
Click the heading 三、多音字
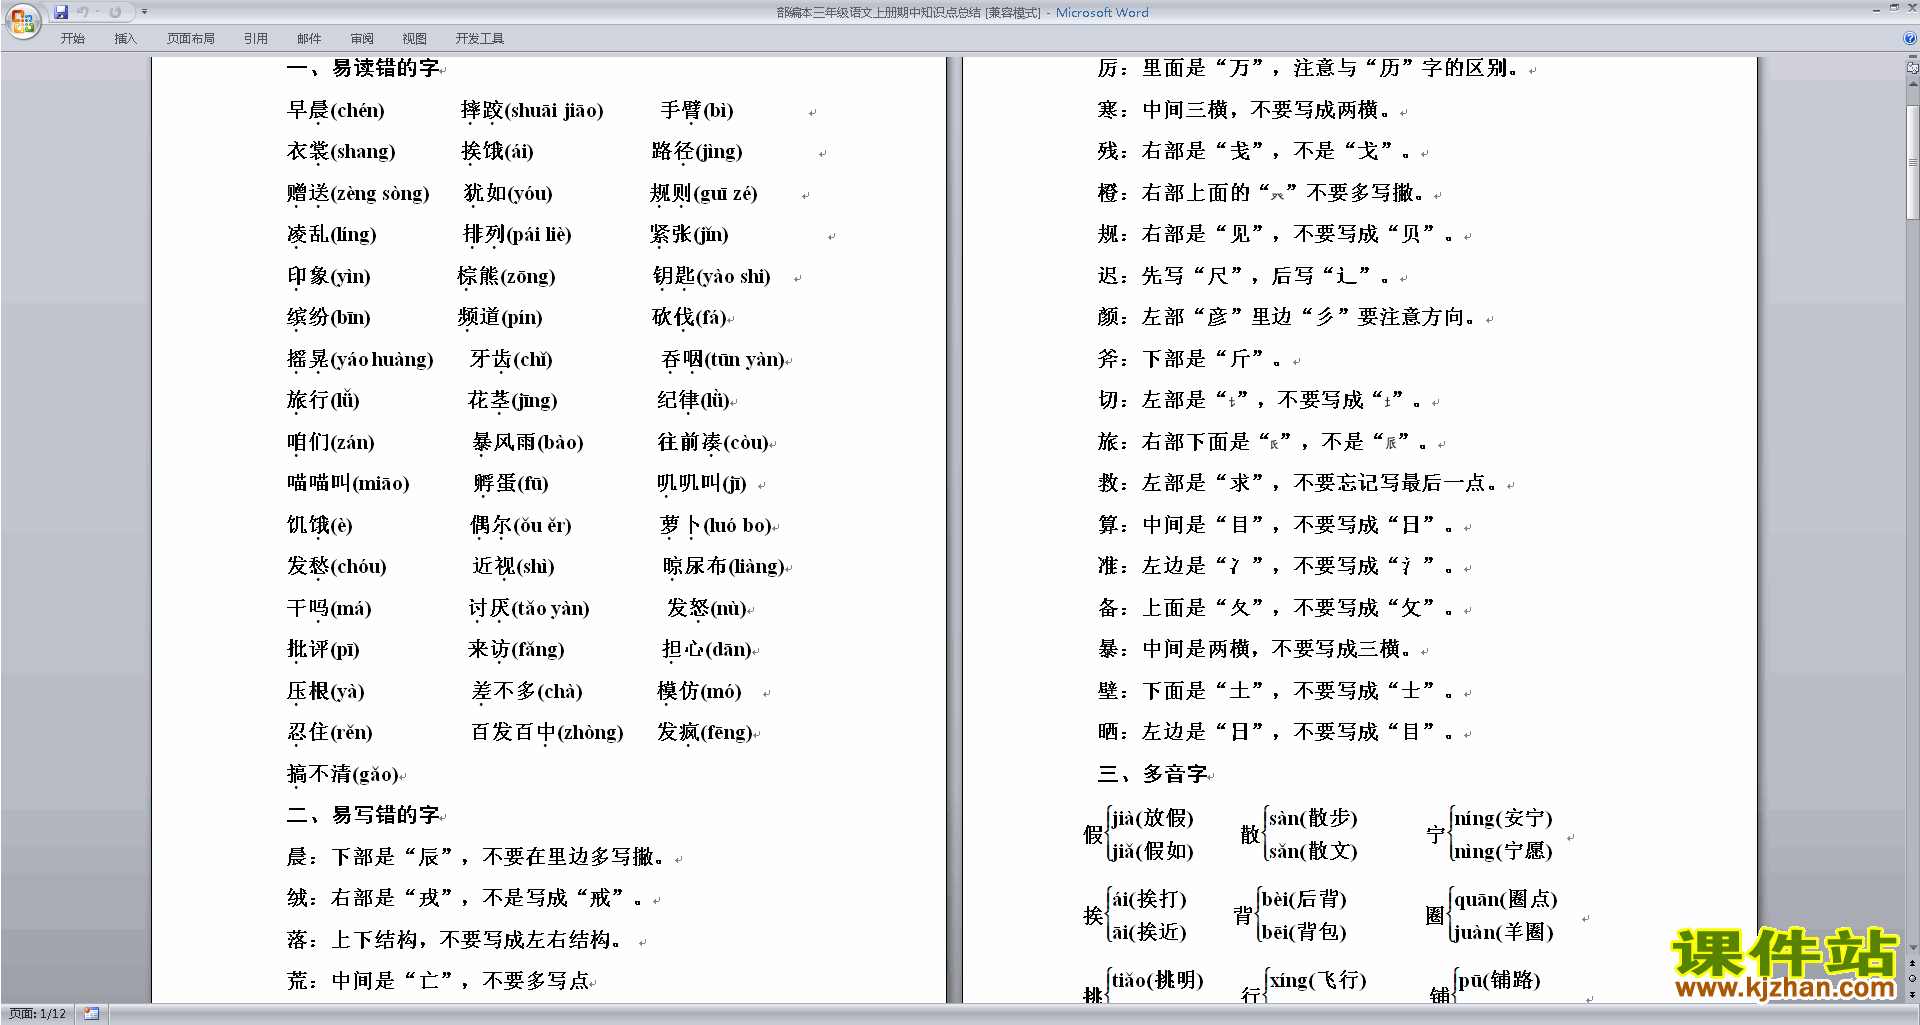pyautogui.click(x=1153, y=774)
